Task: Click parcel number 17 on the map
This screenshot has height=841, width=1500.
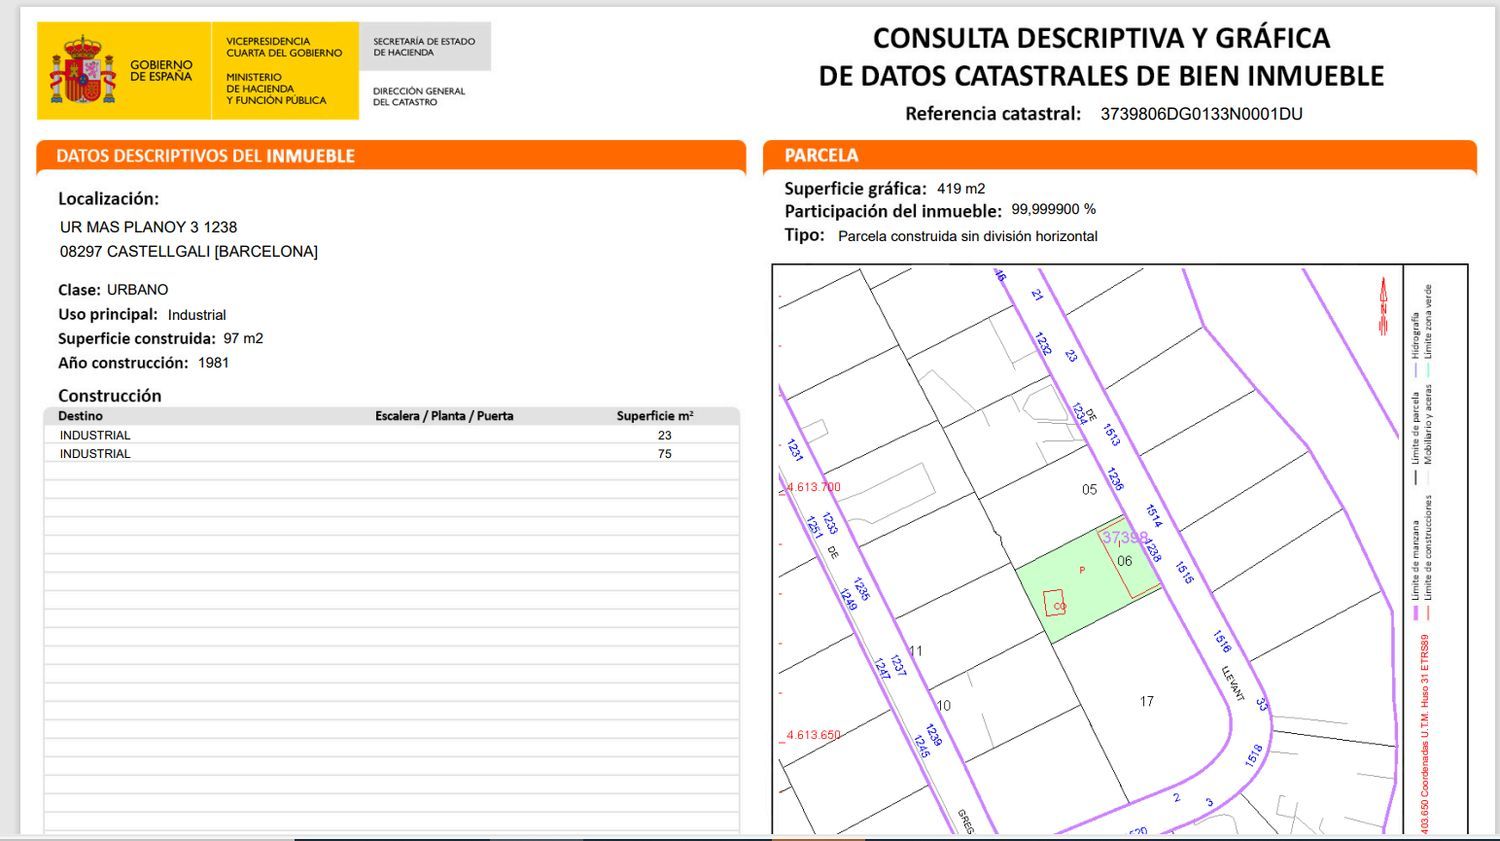Action: coord(1146,701)
